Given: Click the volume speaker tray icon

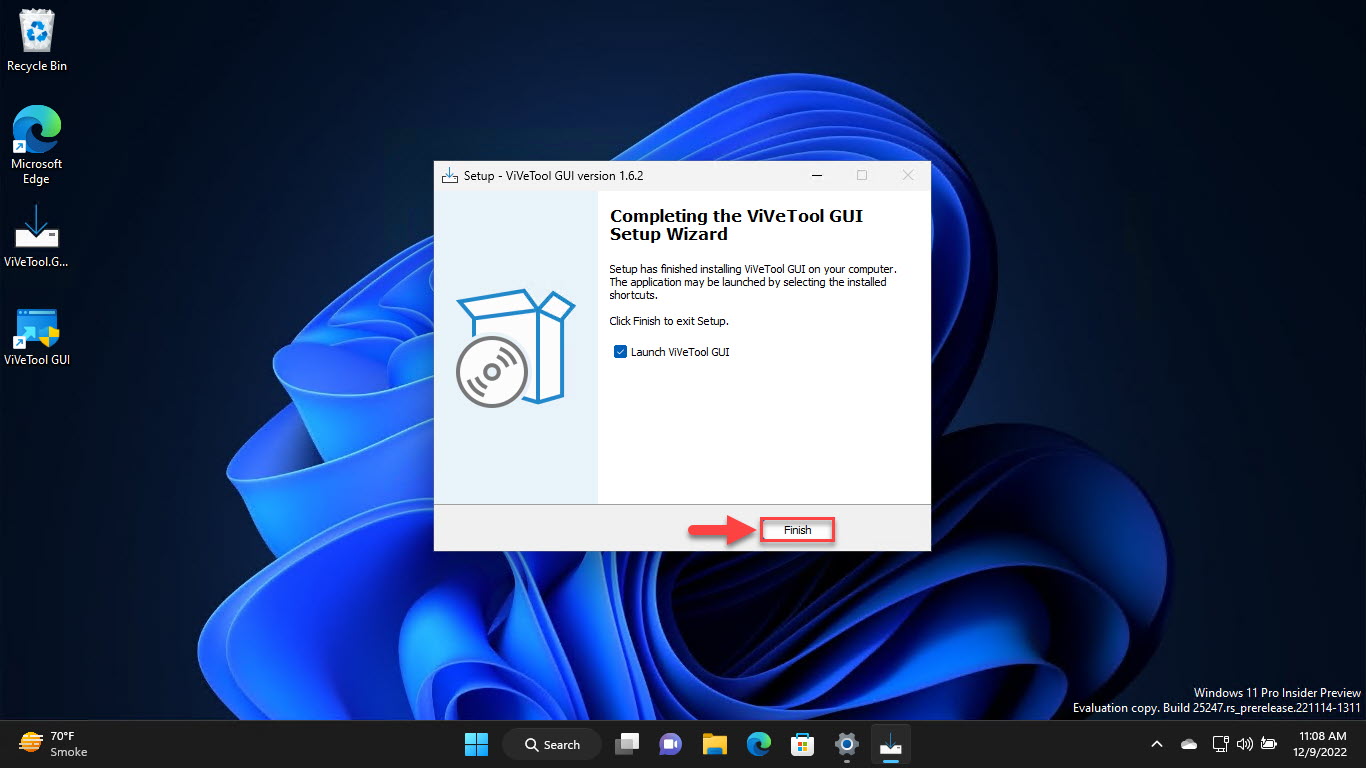Looking at the screenshot, I should (1245, 744).
